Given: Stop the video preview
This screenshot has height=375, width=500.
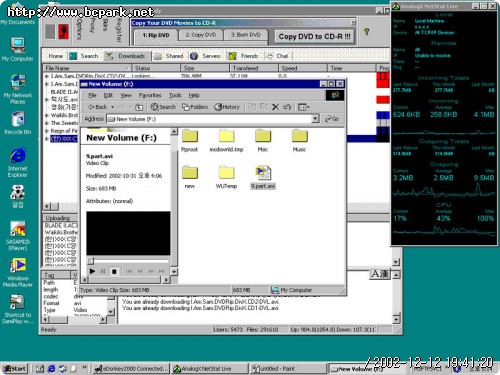Looking at the screenshot, I should pos(114,271).
